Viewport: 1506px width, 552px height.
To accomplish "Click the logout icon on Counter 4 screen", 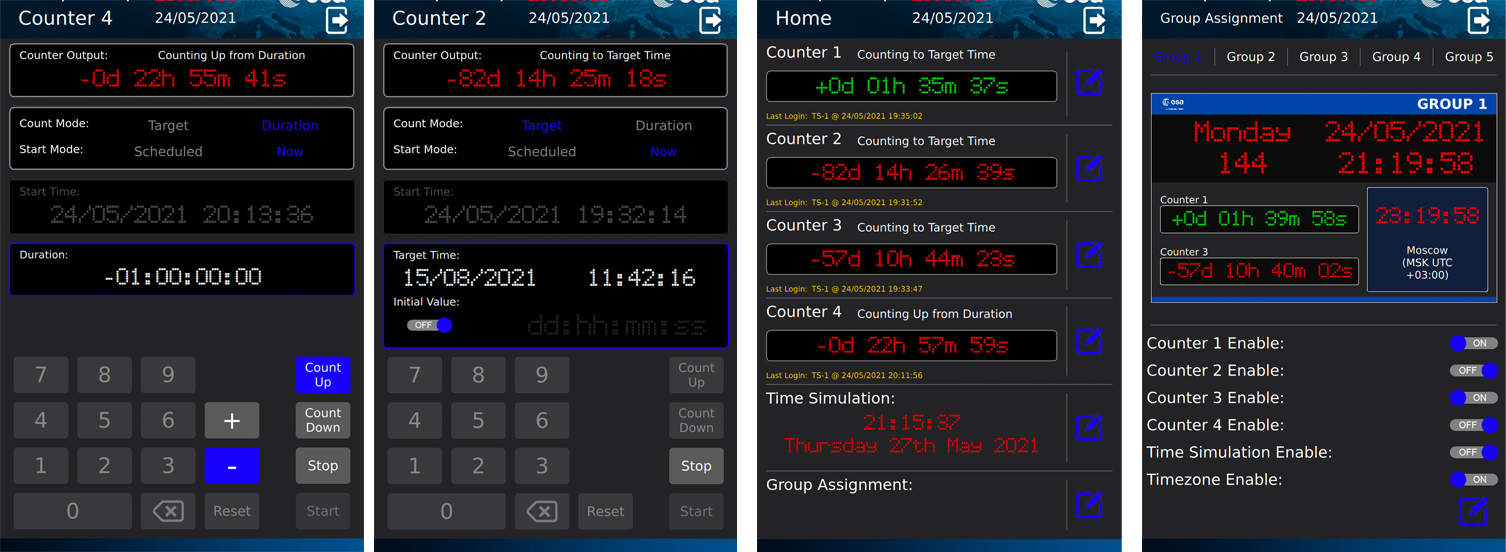I will coord(337,20).
